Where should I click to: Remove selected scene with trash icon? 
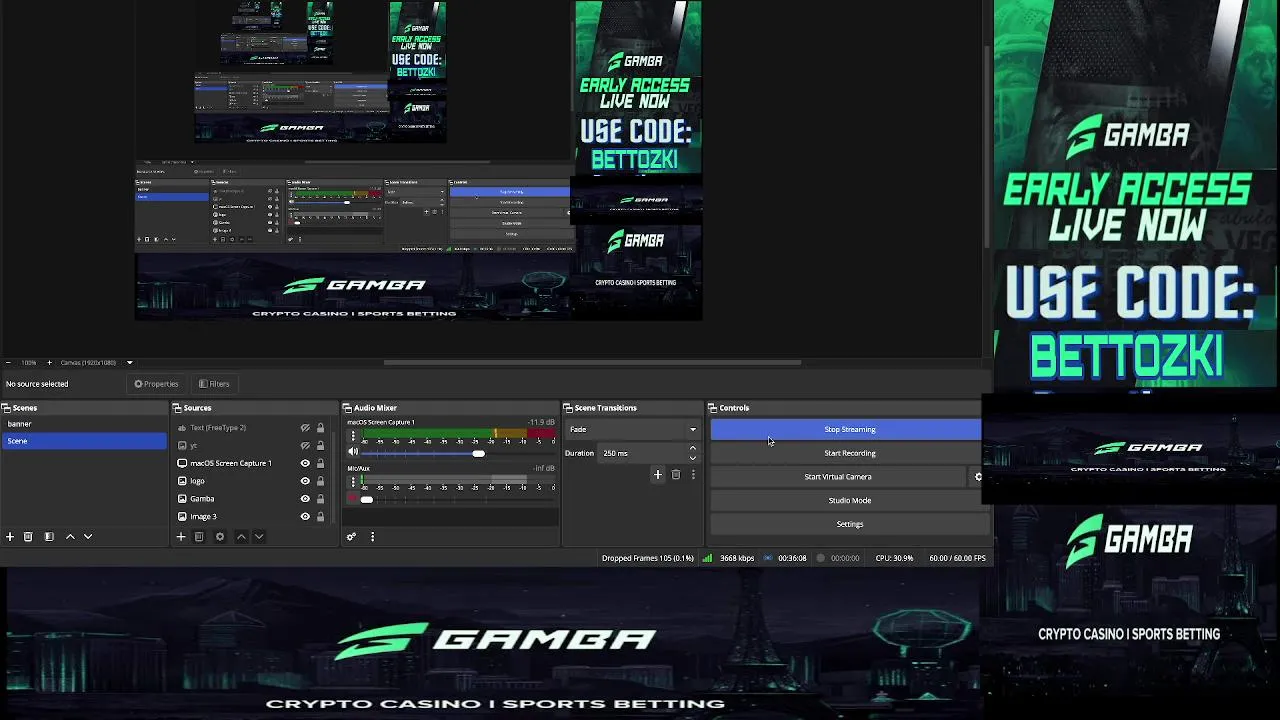click(28, 537)
